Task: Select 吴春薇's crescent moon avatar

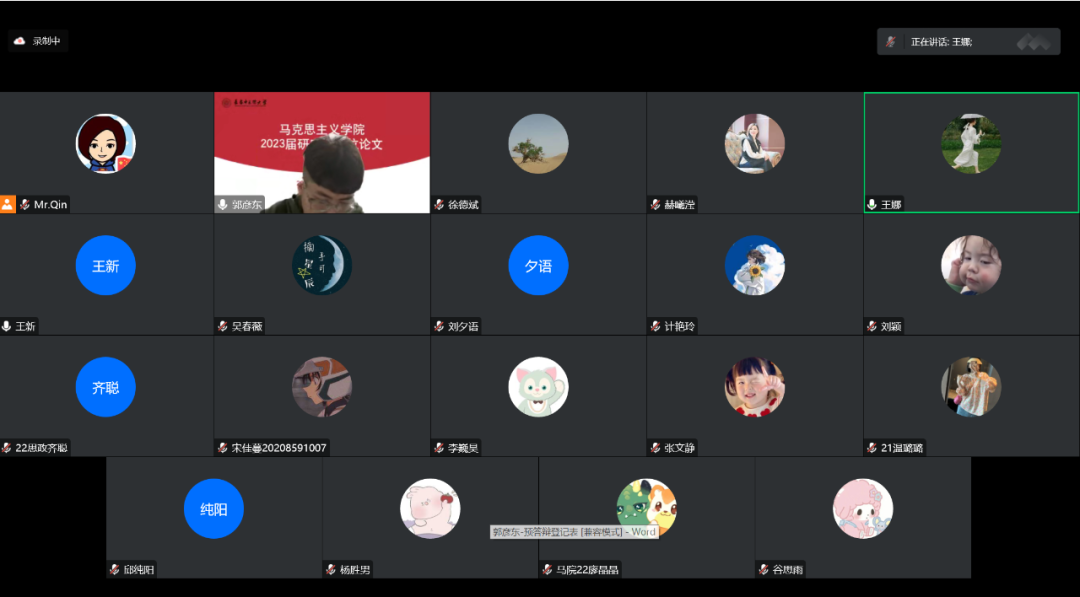Action: [x=322, y=266]
